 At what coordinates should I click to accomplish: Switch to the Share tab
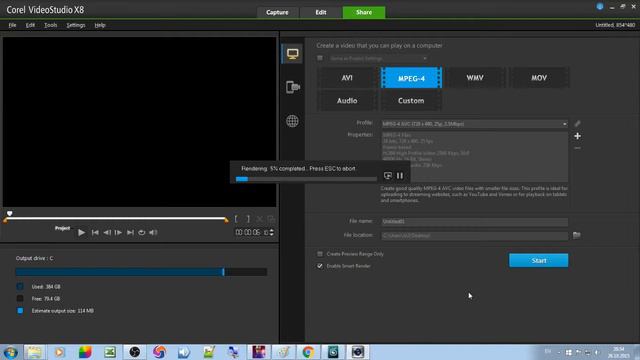pos(364,12)
